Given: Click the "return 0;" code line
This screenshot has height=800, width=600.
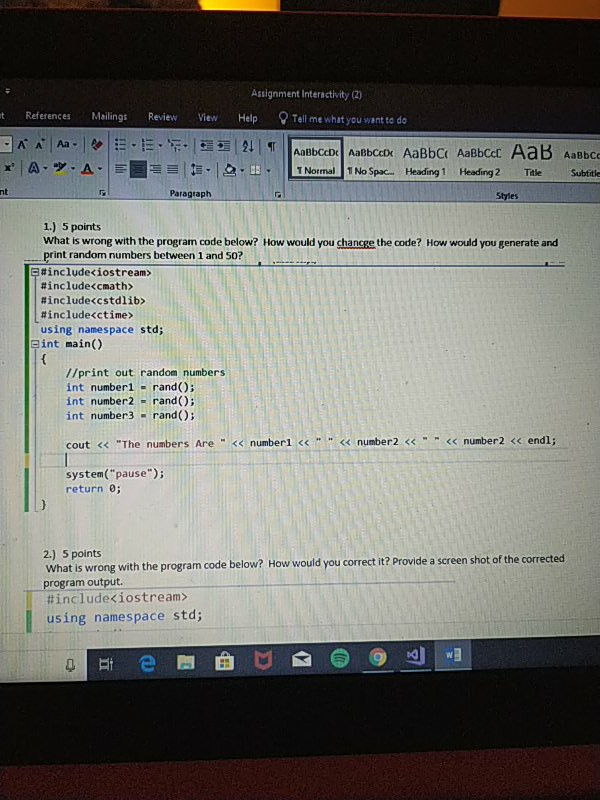Looking at the screenshot, I should tap(93, 489).
